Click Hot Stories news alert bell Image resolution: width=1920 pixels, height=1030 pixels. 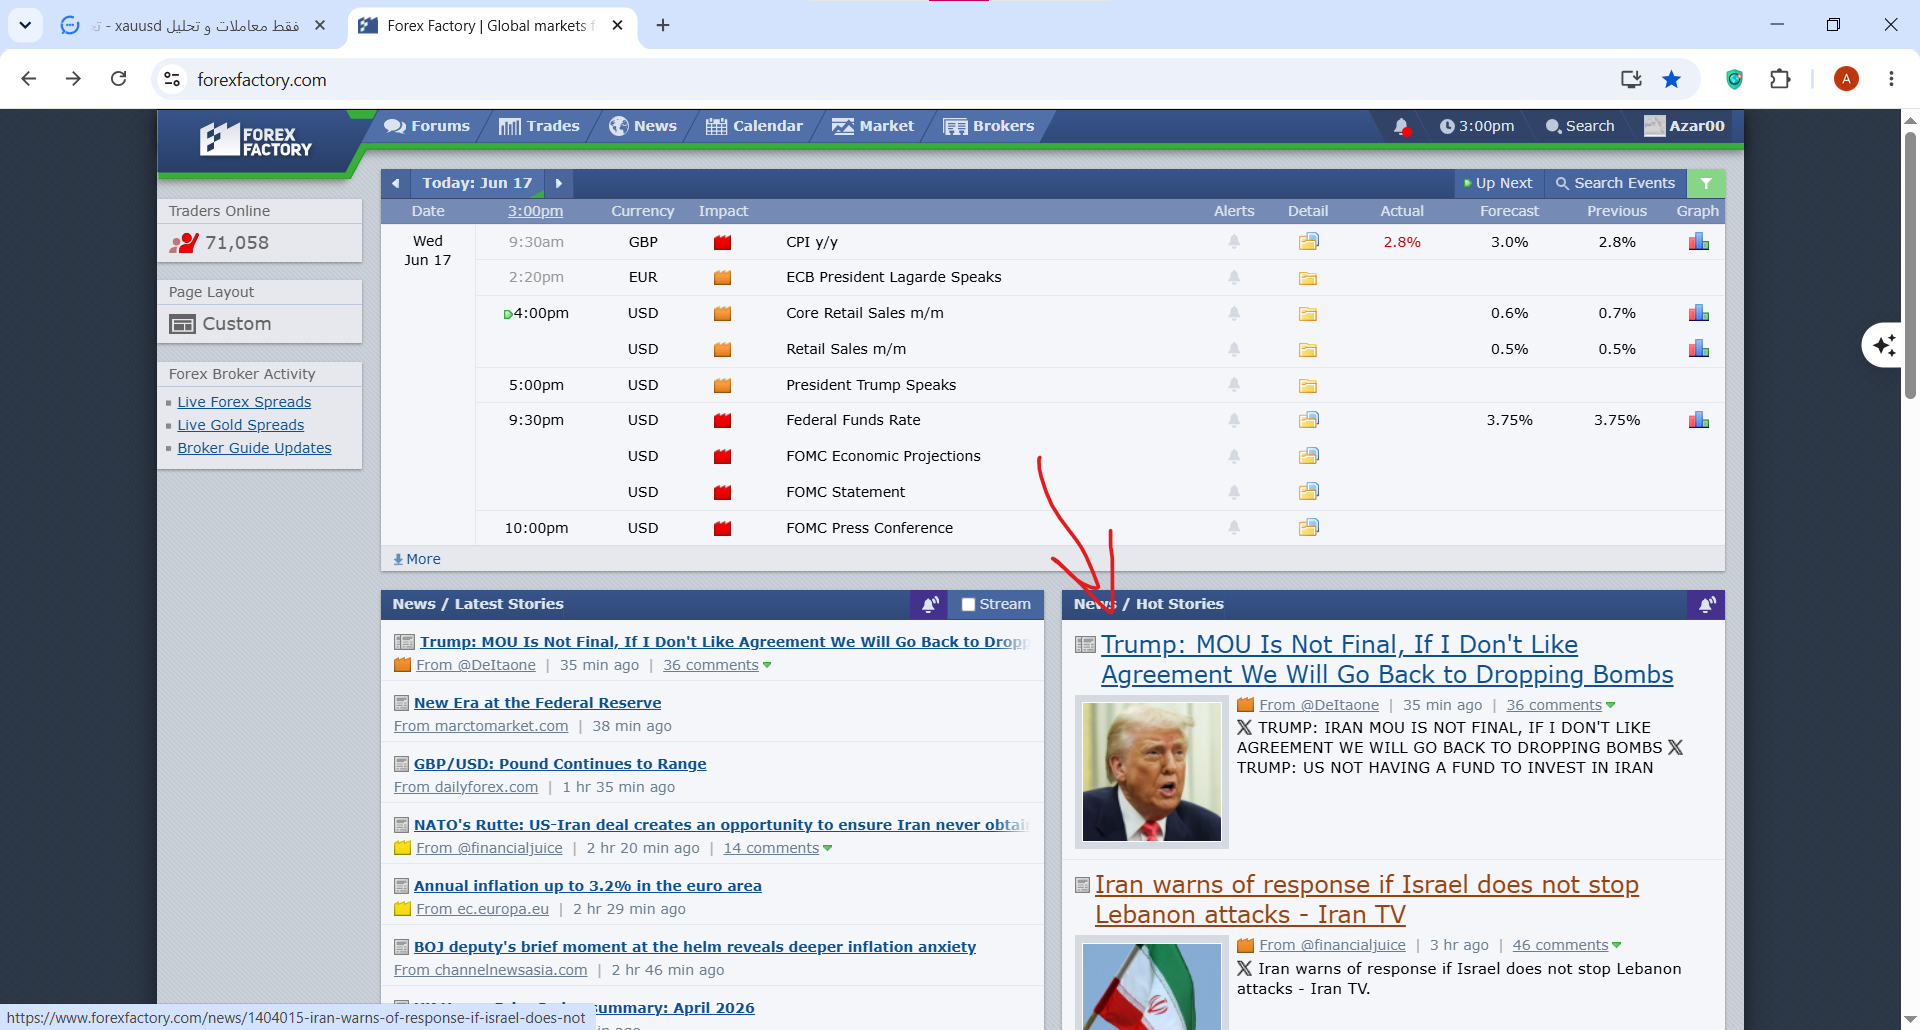(1706, 604)
